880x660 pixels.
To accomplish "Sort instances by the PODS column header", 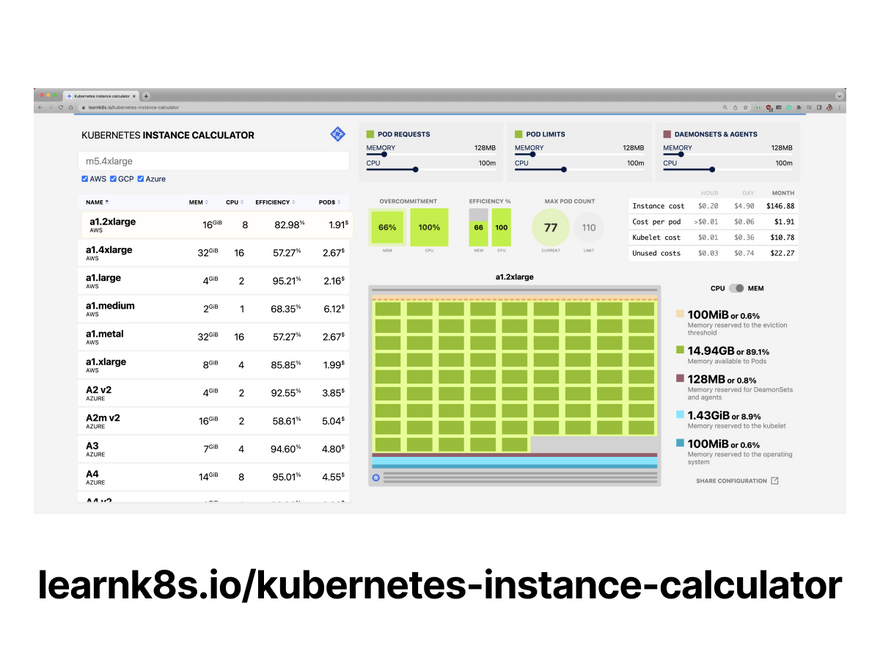I will point(327,202).
